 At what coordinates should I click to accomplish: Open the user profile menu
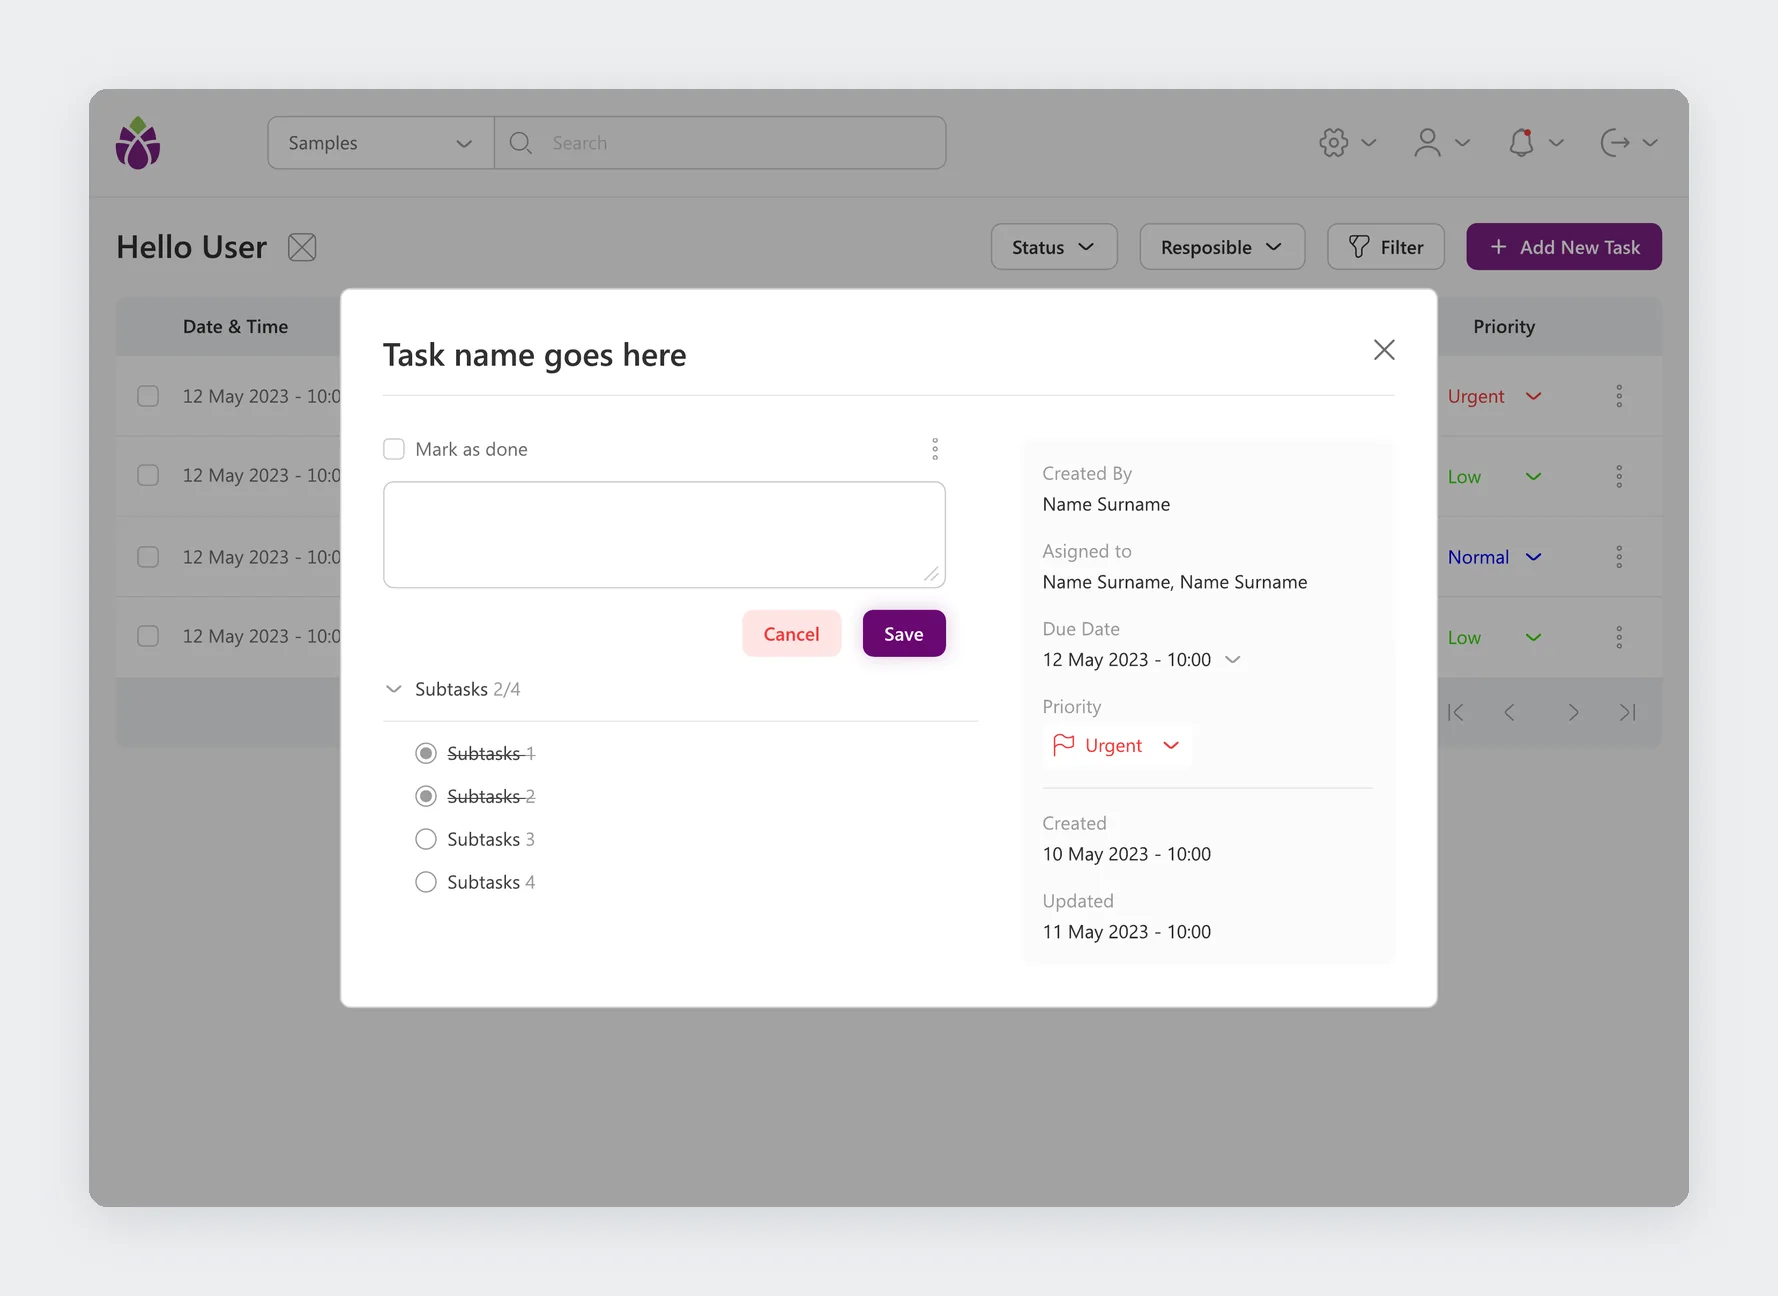1427,143
